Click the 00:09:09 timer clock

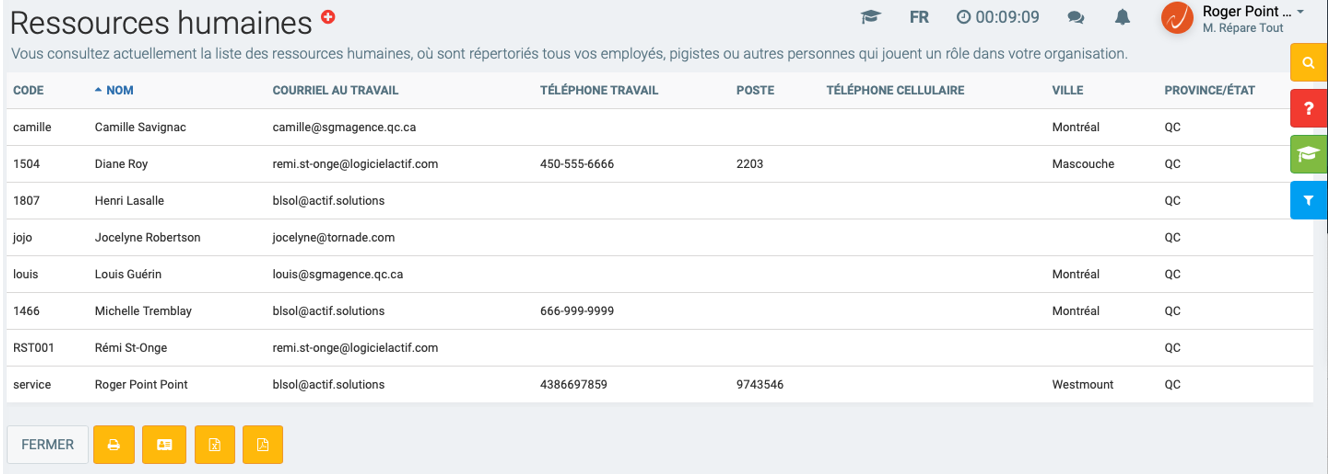tap(998, 17)
